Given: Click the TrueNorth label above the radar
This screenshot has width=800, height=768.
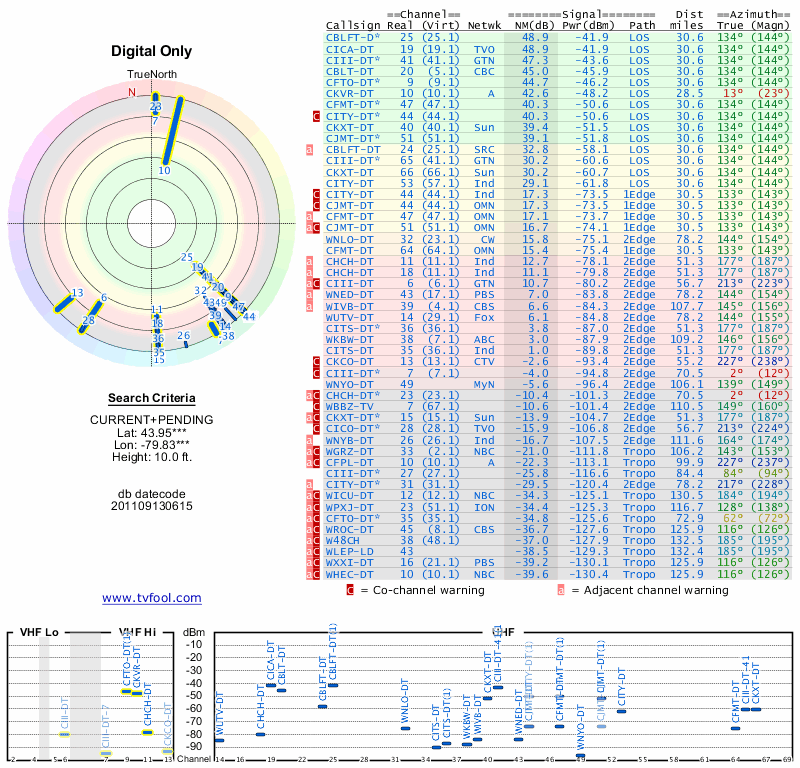Looking at the screenshot, I should 152,75.
